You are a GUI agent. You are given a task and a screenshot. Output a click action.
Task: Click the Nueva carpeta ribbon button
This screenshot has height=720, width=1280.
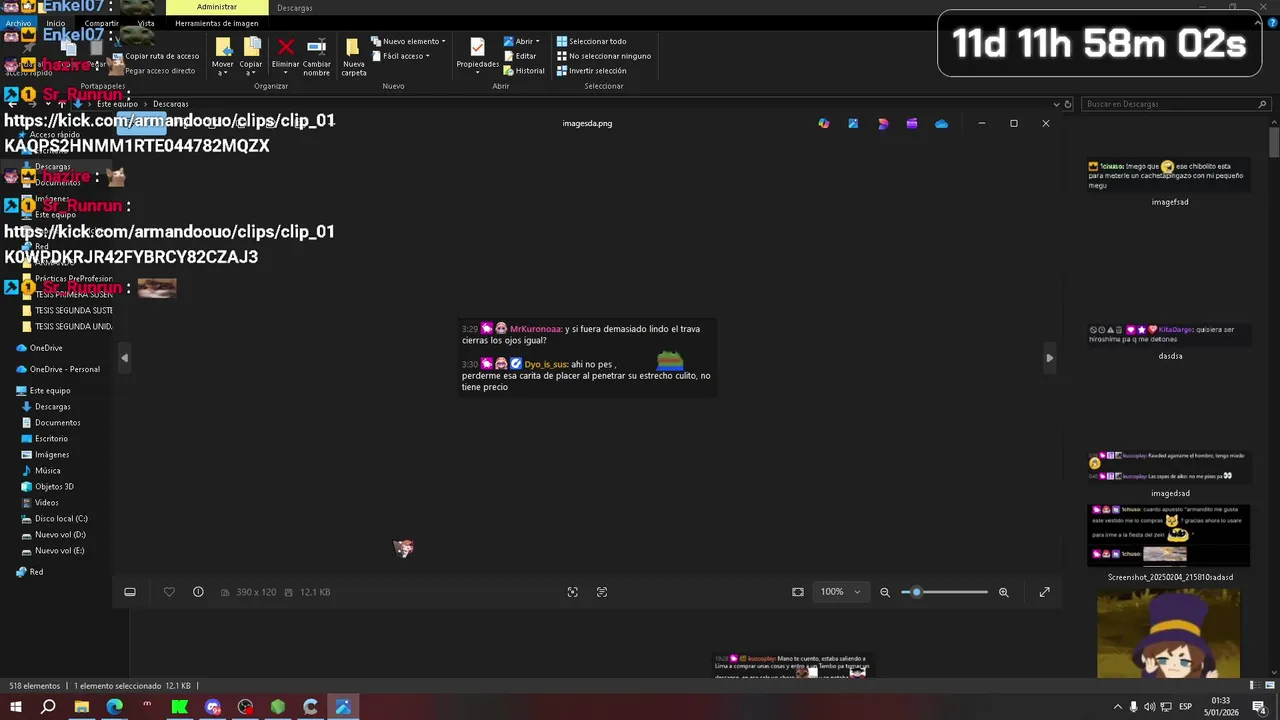[x=353, y=57]
